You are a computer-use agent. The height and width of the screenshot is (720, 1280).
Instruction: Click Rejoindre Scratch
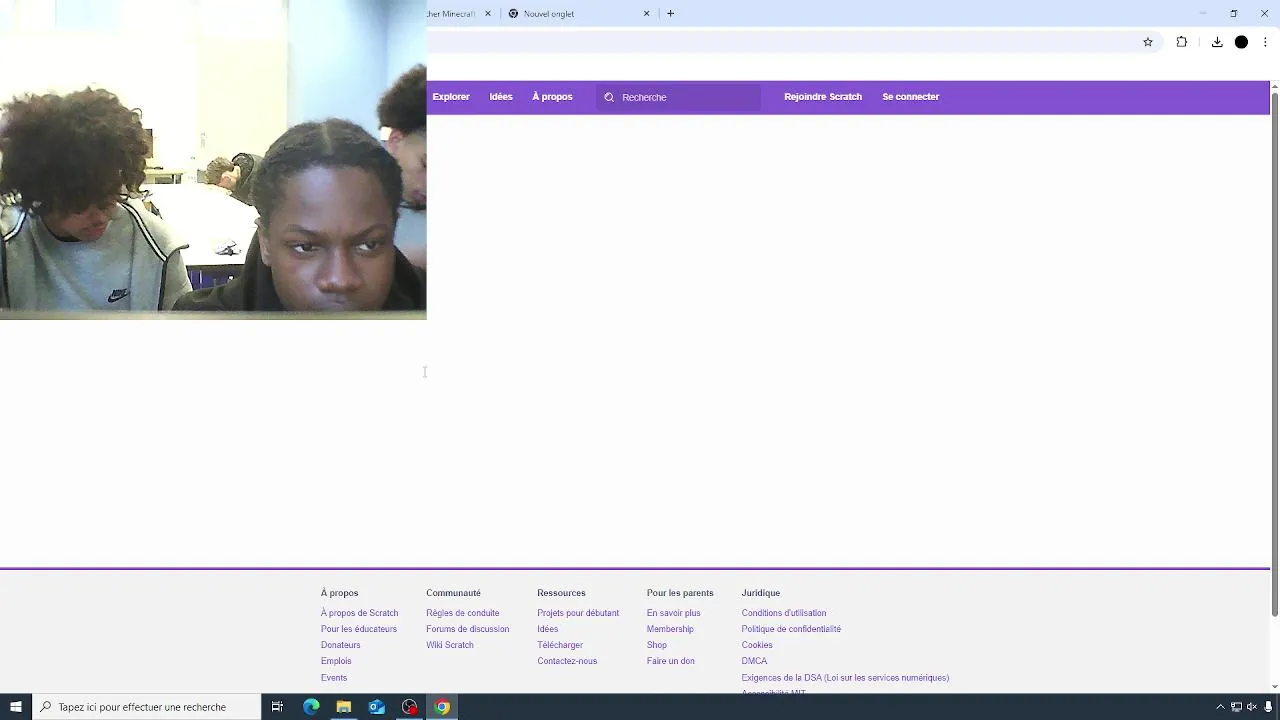coord(823,97)
